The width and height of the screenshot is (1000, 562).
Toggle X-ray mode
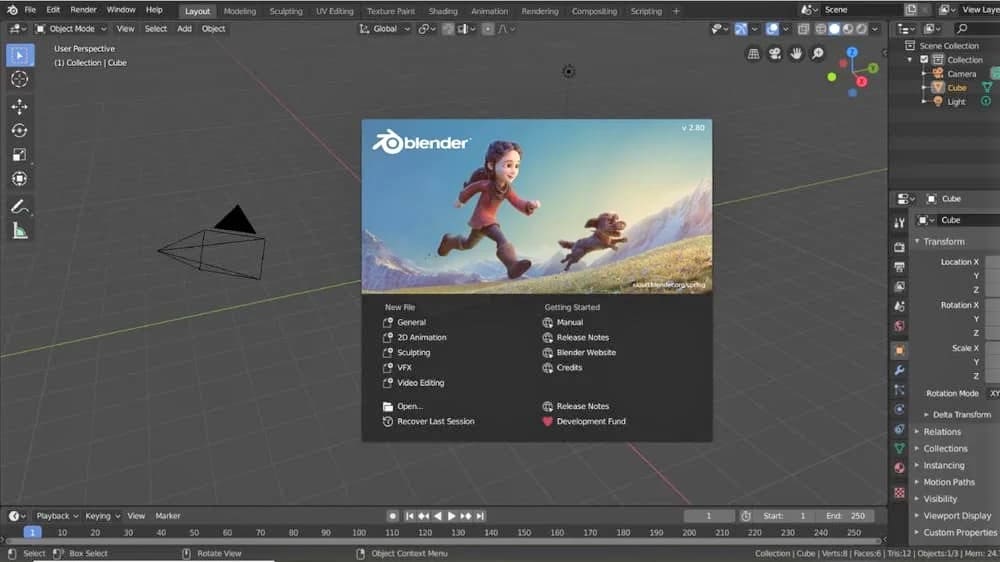[804, 29]
